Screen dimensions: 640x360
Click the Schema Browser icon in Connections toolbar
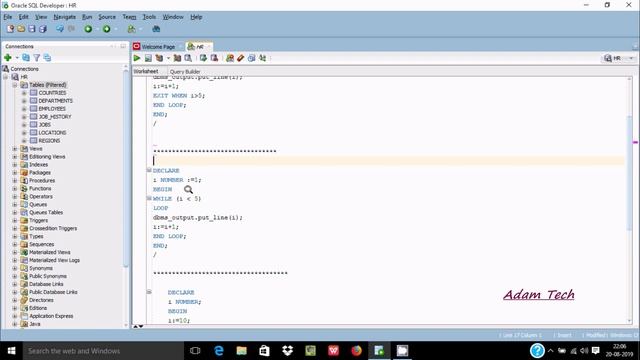point(47,58)
